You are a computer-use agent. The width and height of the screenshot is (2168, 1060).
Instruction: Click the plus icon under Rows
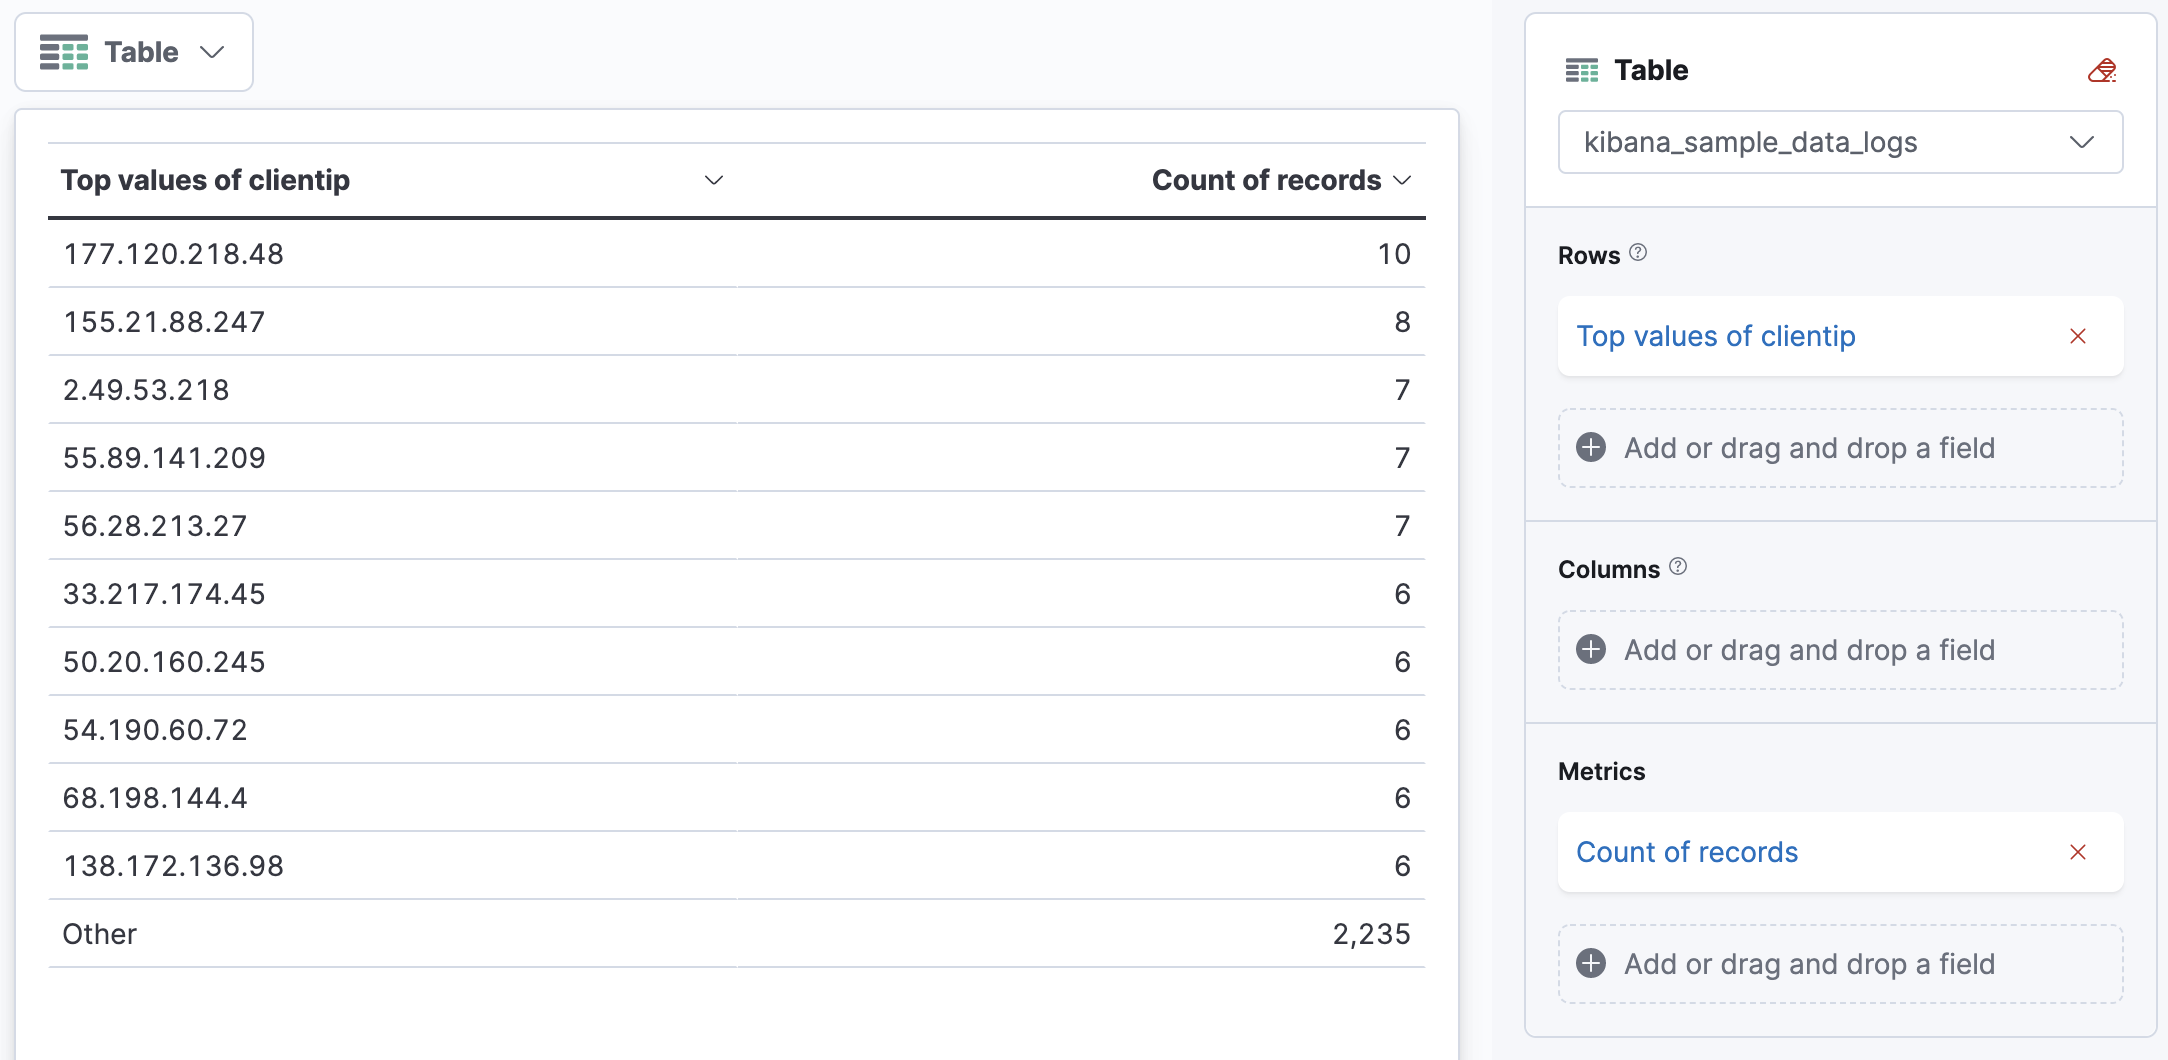pyautogui.click(x=1591, y=448)
